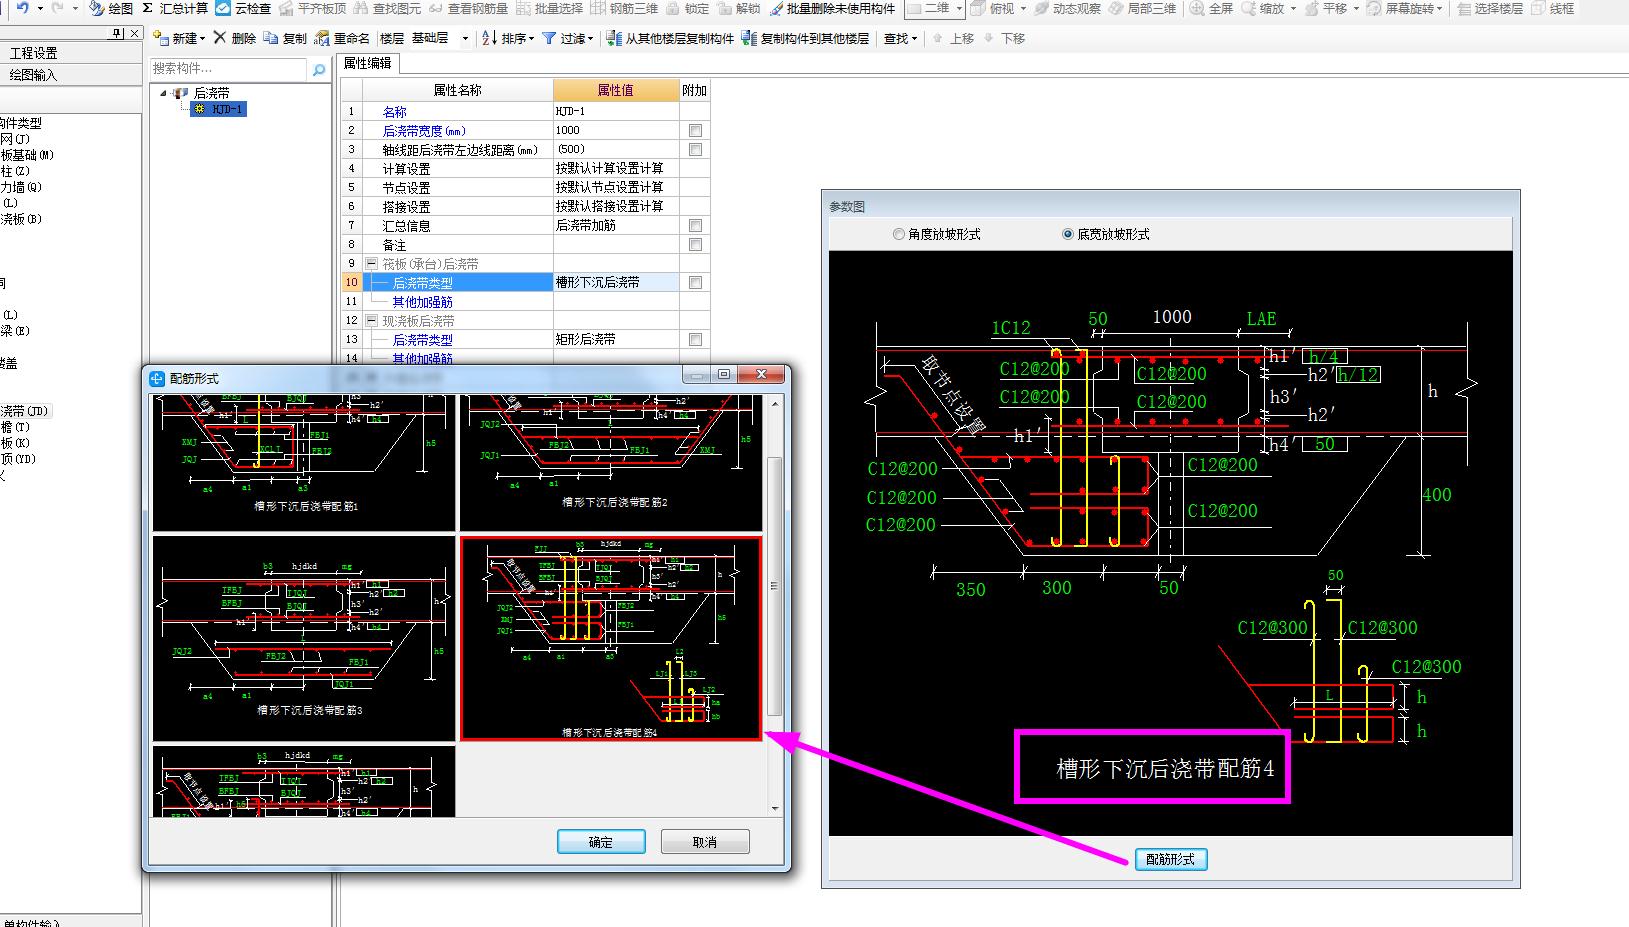Viewport: 1629px width, 927px height.
Task: Check 附加 box for 轴线距后浇带左边线距离 row
Action: coord(695,150)
